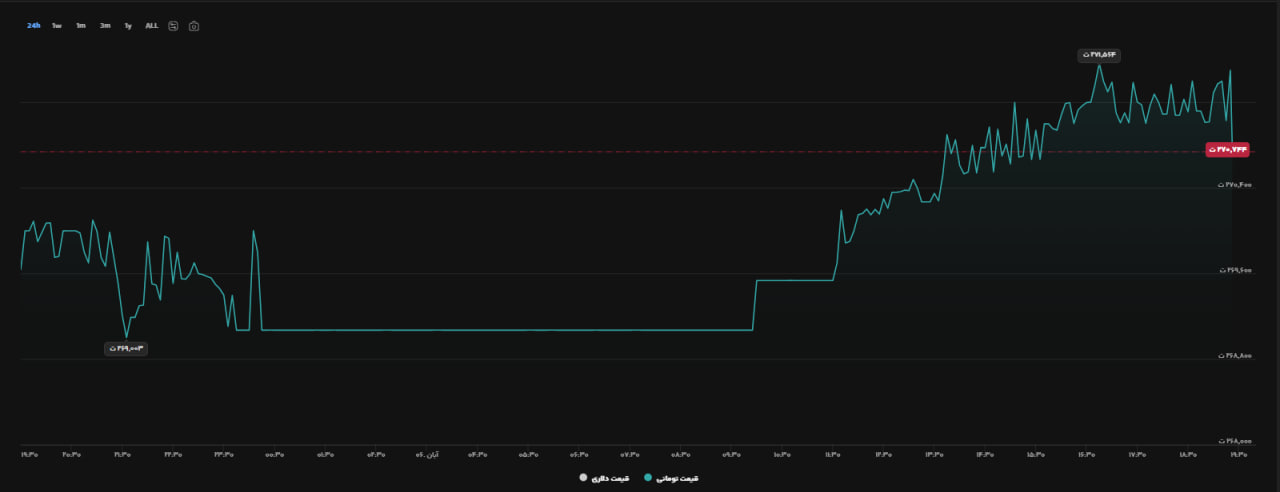This screenshot has height=492, width=1280.
Task: Click the highest price tooltip marker
Action: tap(1097, 53)
